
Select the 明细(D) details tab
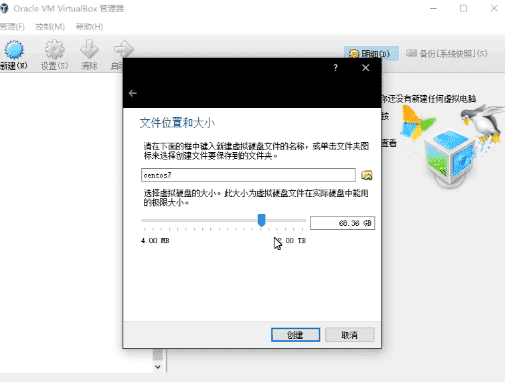(371, 53)
